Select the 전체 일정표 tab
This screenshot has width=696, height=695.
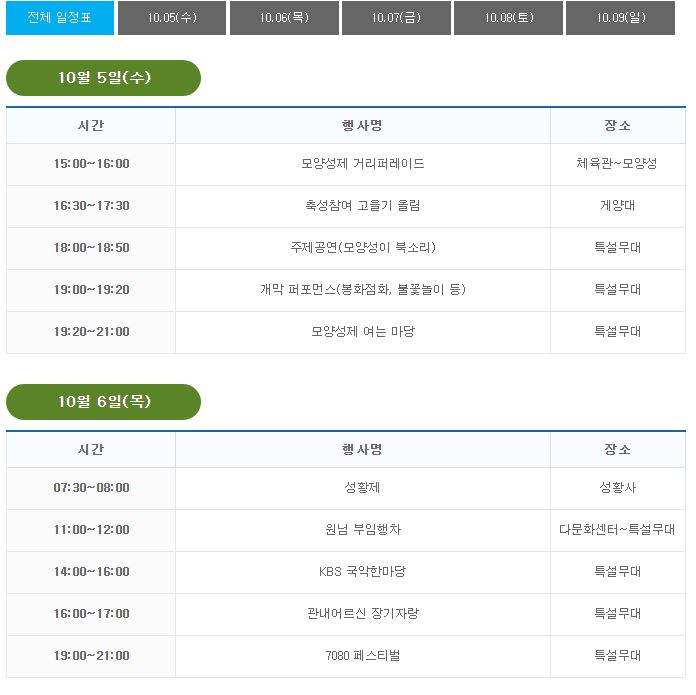[x=59, y=18]
